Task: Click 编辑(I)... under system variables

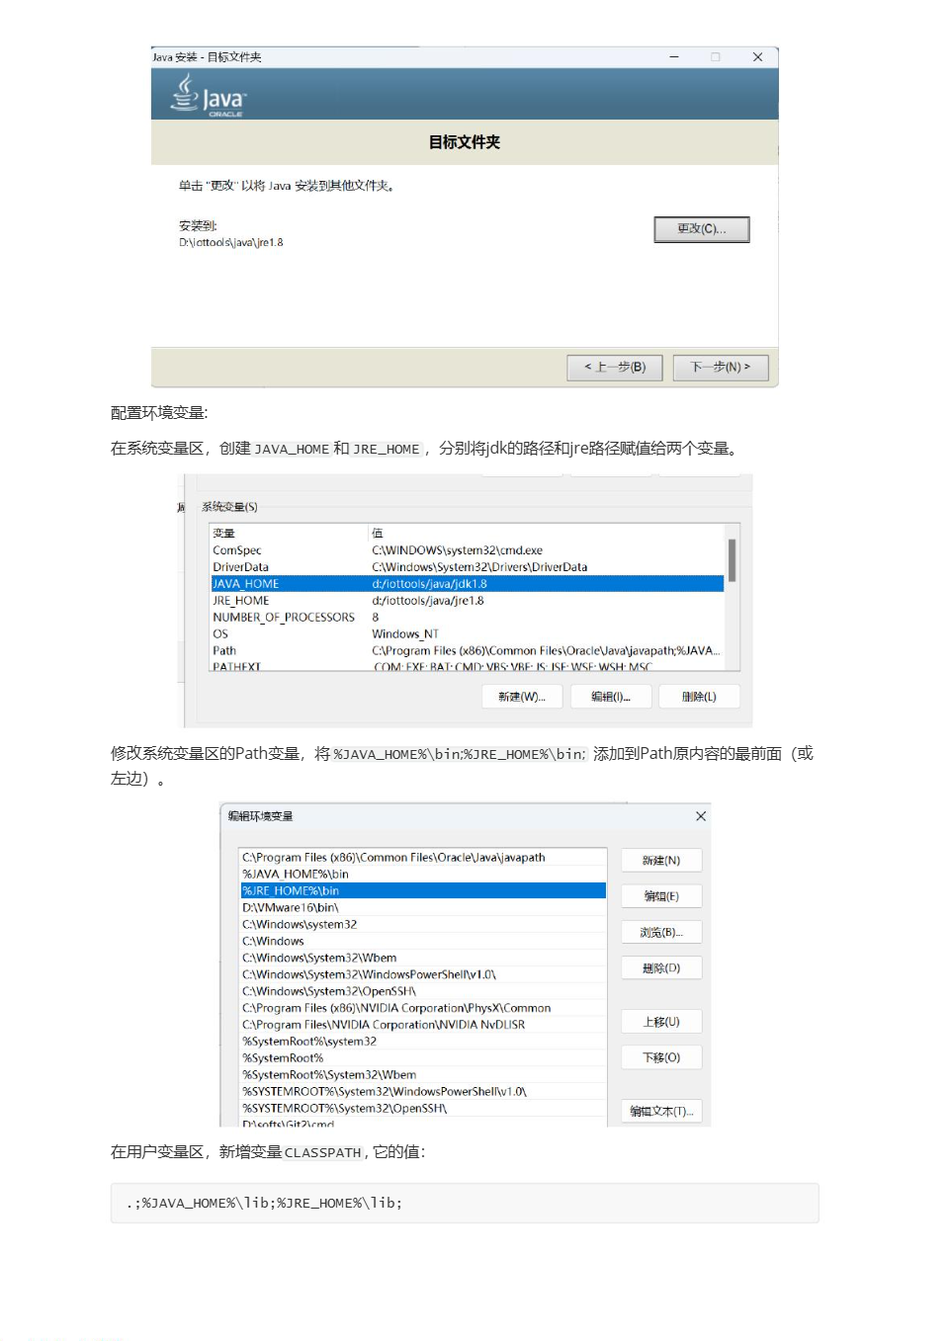Action: (x=610, y=697)
